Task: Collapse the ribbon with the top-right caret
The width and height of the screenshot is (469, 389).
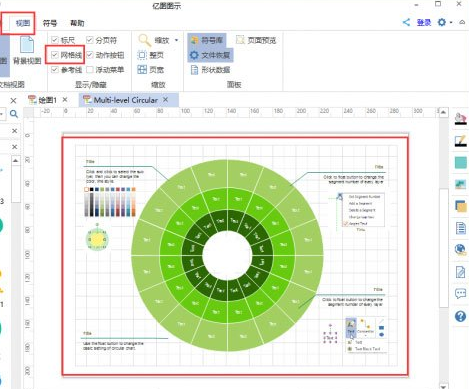Action: (x=462, y=22)
